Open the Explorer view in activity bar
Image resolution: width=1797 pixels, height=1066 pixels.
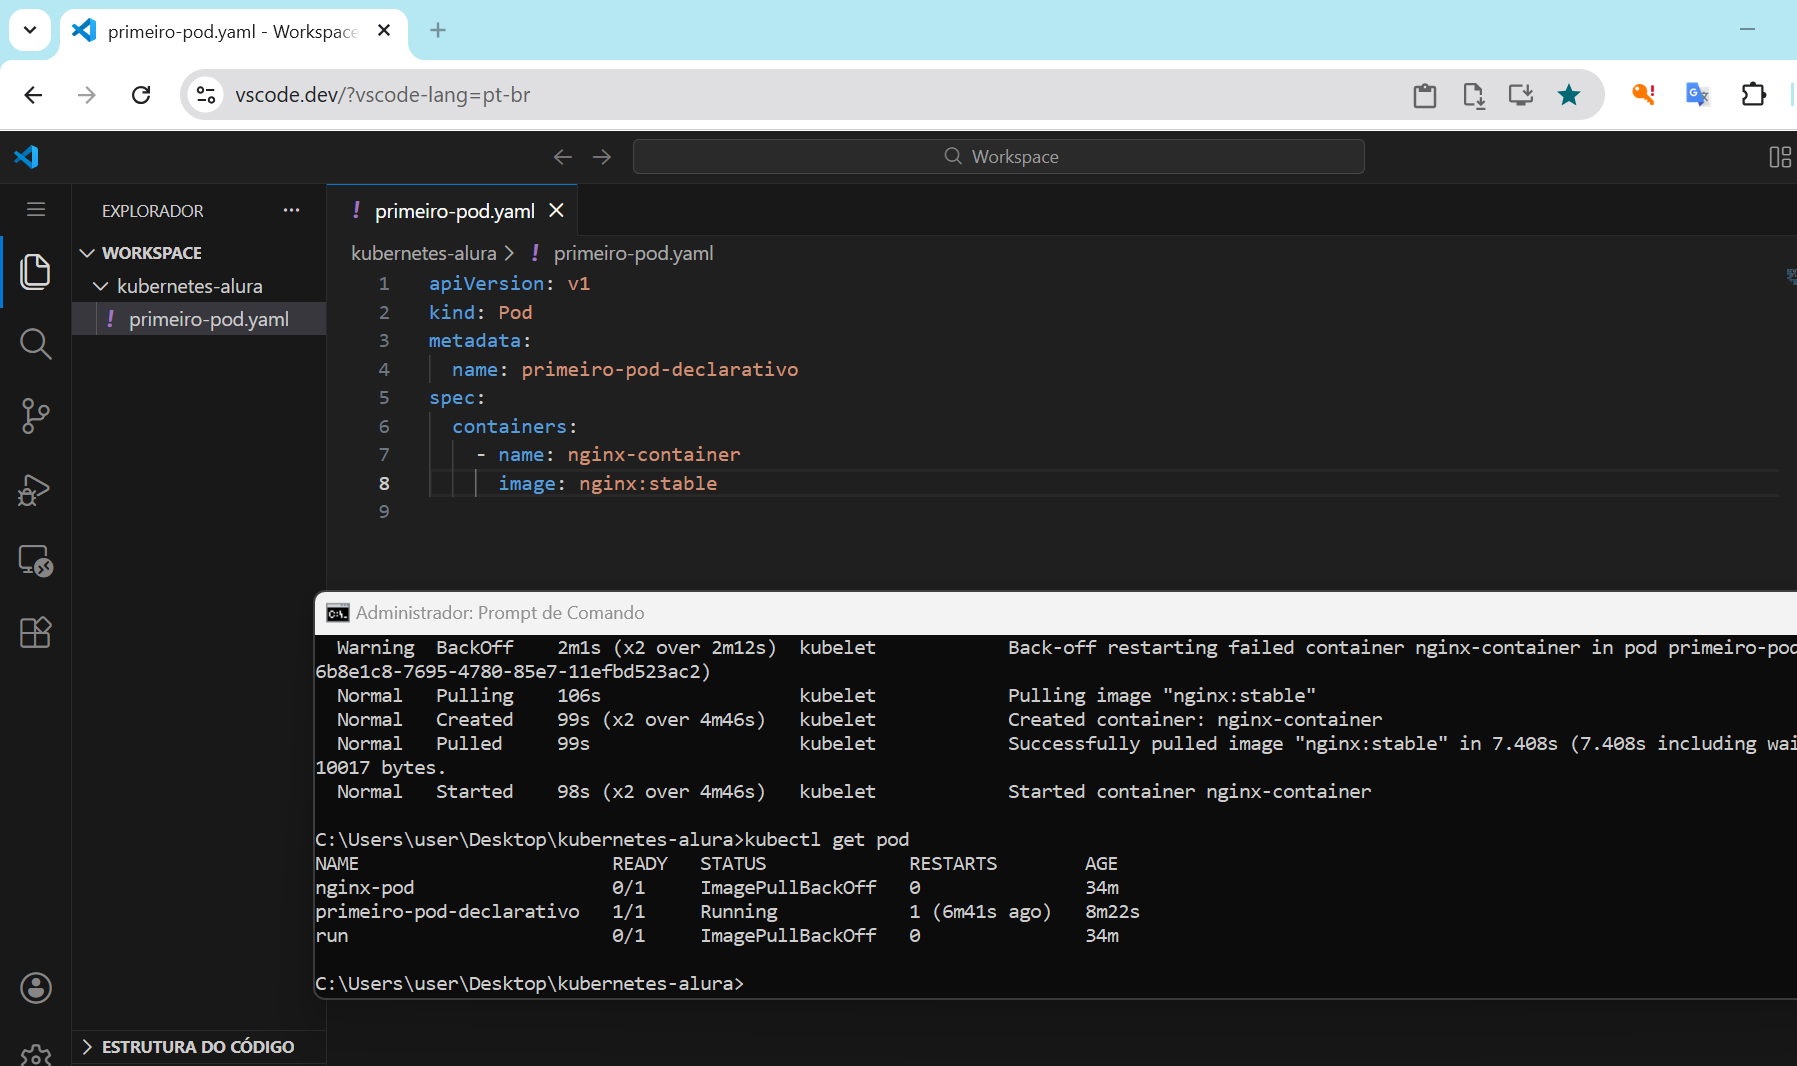coord(35,271)
